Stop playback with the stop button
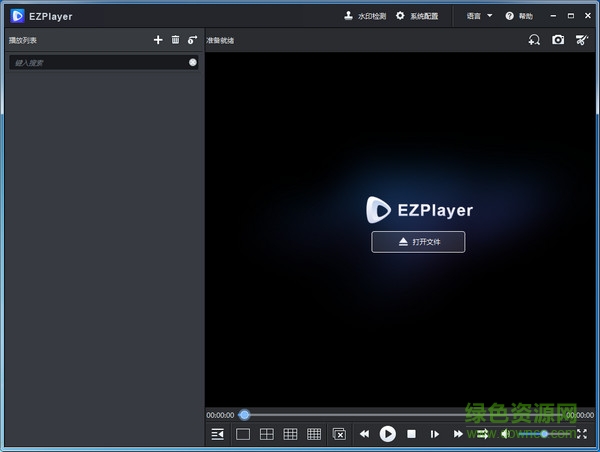600x452 pixels. [x=411, y=434]
